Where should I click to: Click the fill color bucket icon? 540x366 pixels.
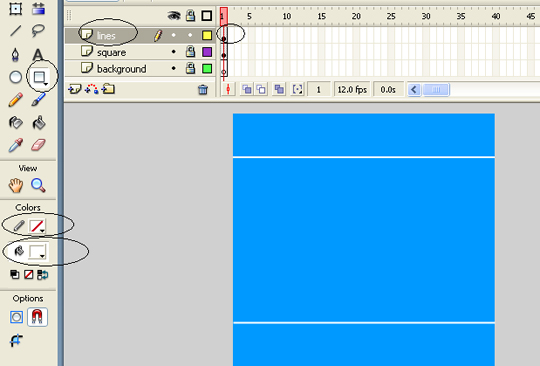tap(19, 251)
